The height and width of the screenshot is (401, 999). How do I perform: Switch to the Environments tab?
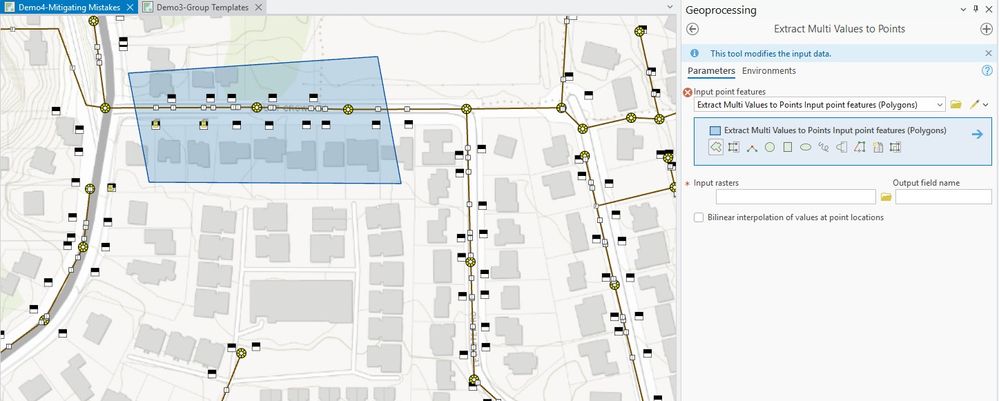point(769,71)
